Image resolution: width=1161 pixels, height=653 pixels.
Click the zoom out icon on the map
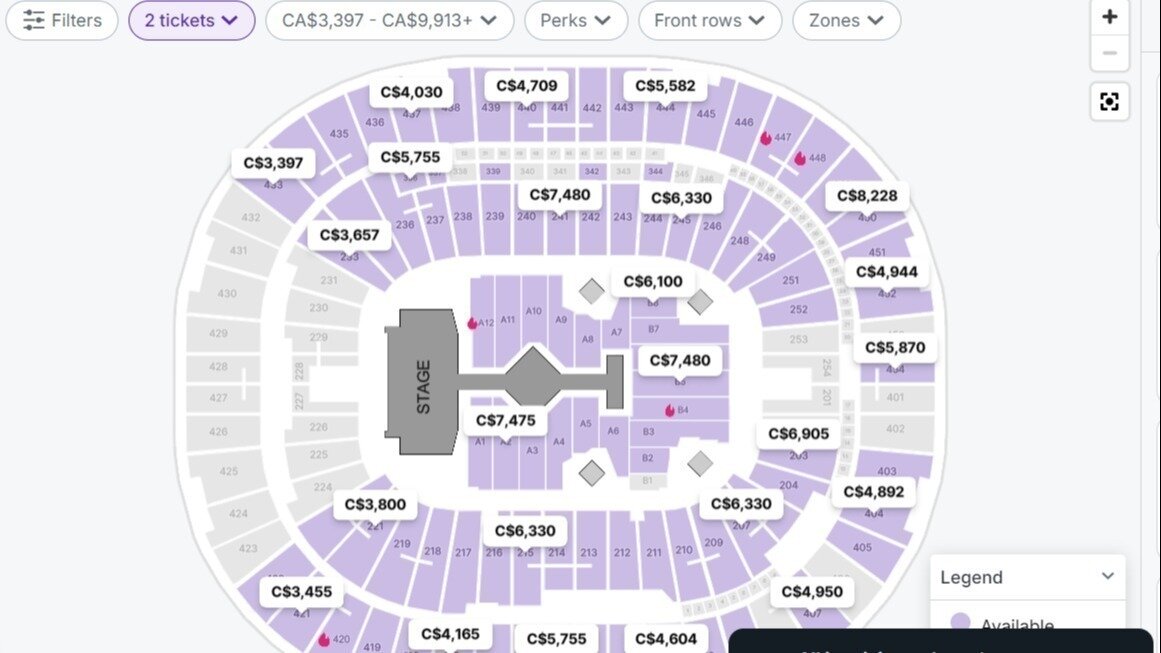pos(1110,53)
